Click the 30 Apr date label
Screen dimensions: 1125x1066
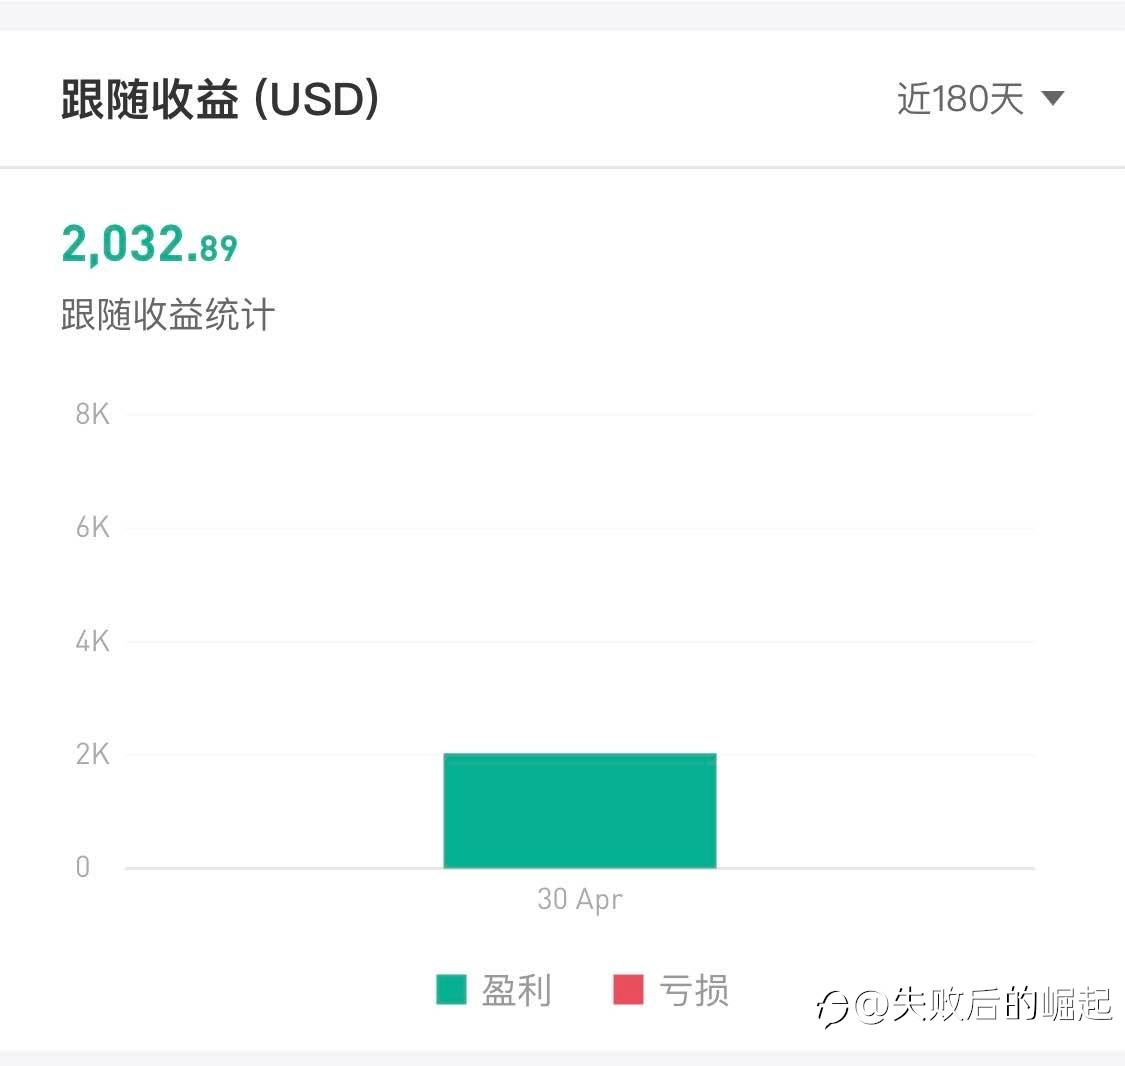coord(580,899)
